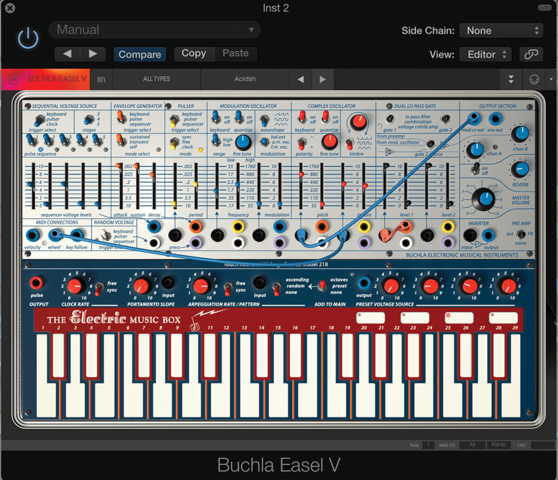Toggle the plugin power bypass button

[28, 38]
